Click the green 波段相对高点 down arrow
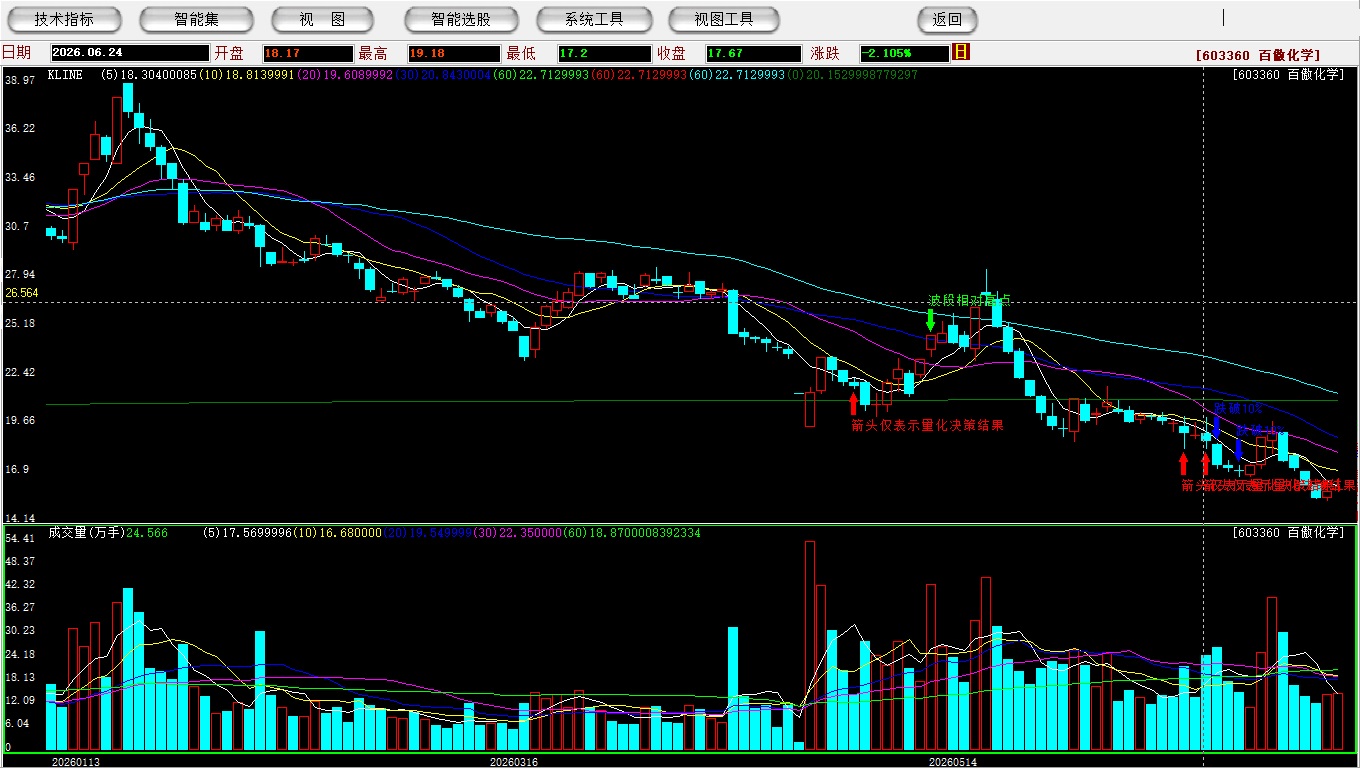The image size is (1360, 768). pyautogui.click(x=930, y=320)
